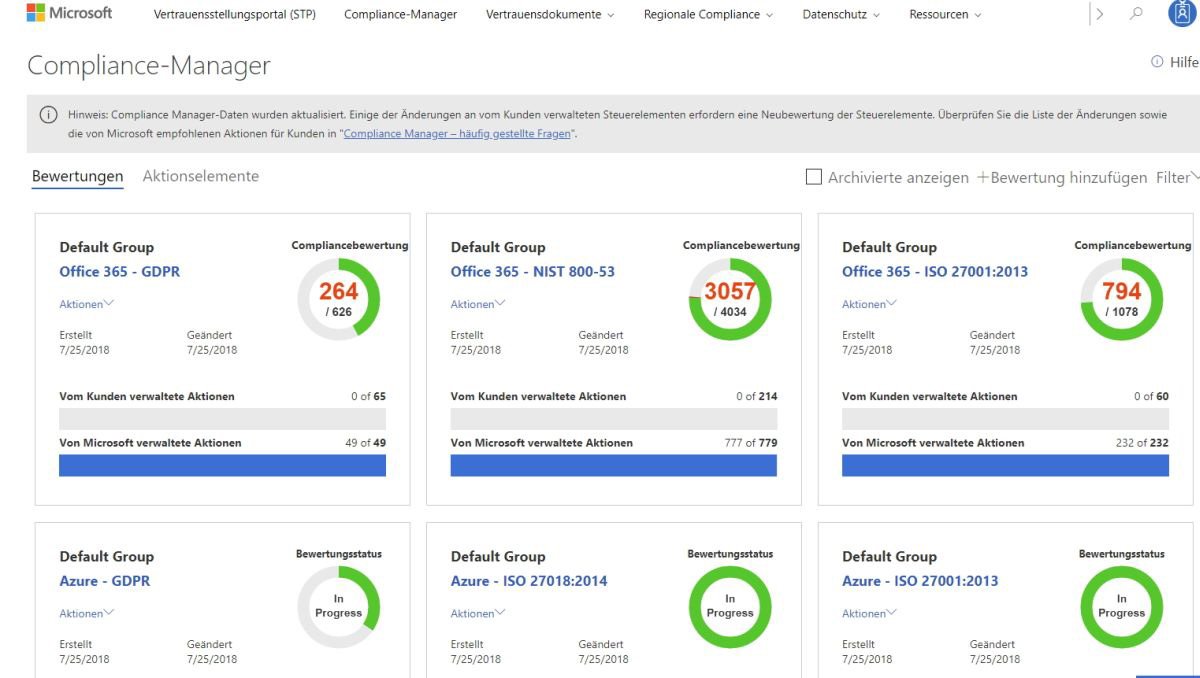Open the Regionale Compliance menu
This screenshot has height=678, width=1200.
703,14
